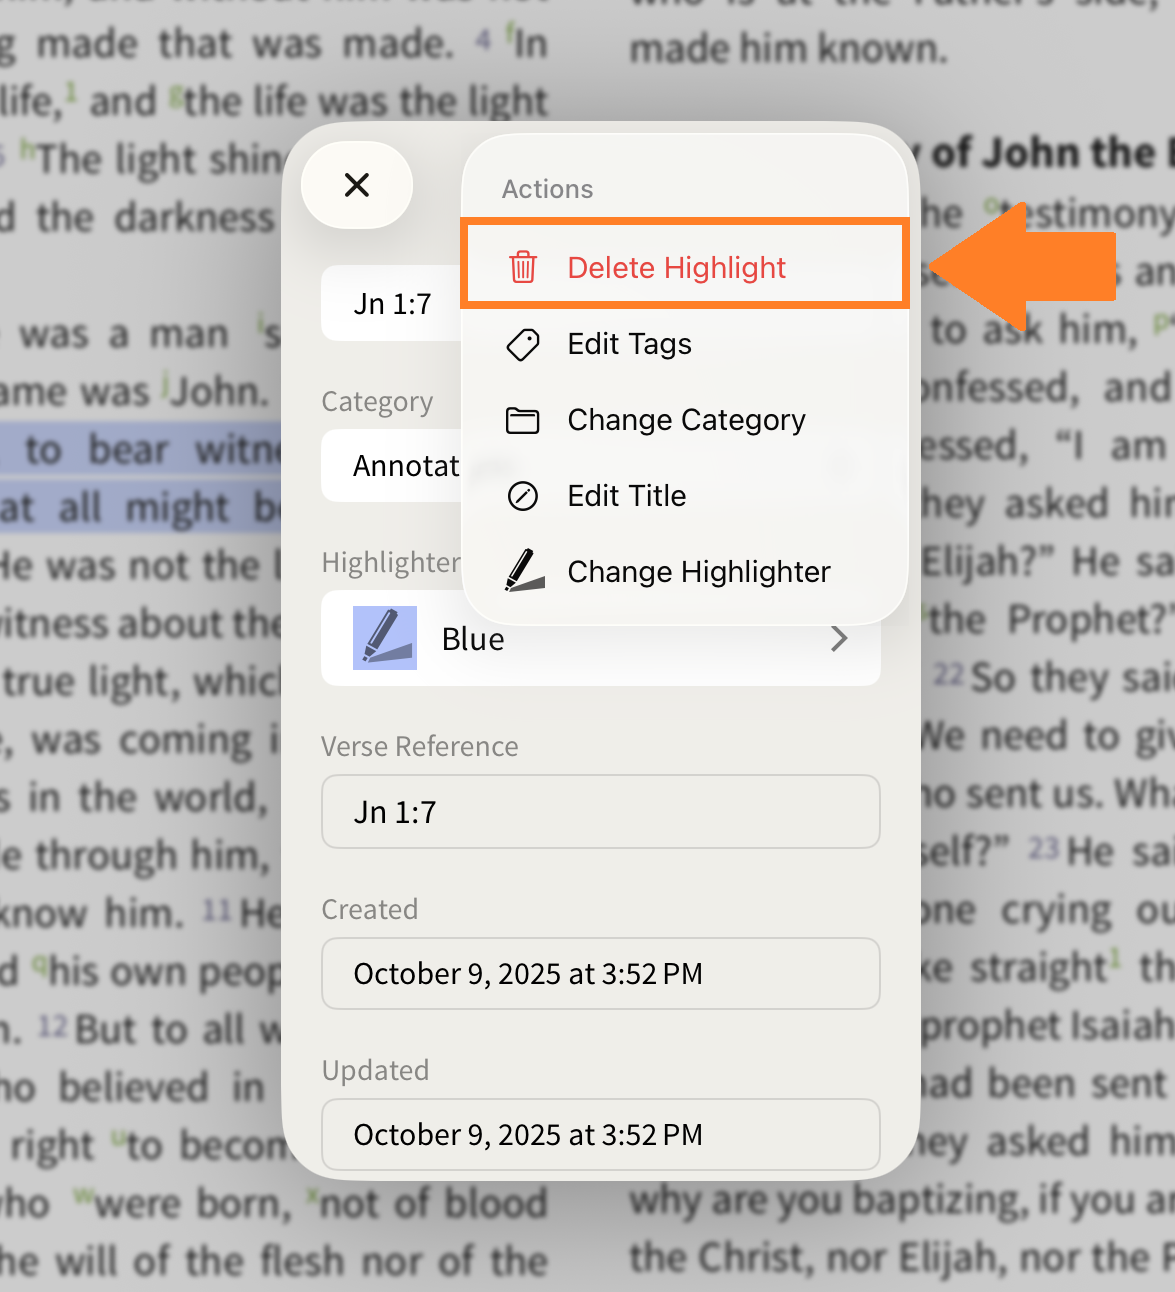Expand the Blue highlighter chevron
Viewport: 1175px width, 1292px height.
click(x=840, y=638)
